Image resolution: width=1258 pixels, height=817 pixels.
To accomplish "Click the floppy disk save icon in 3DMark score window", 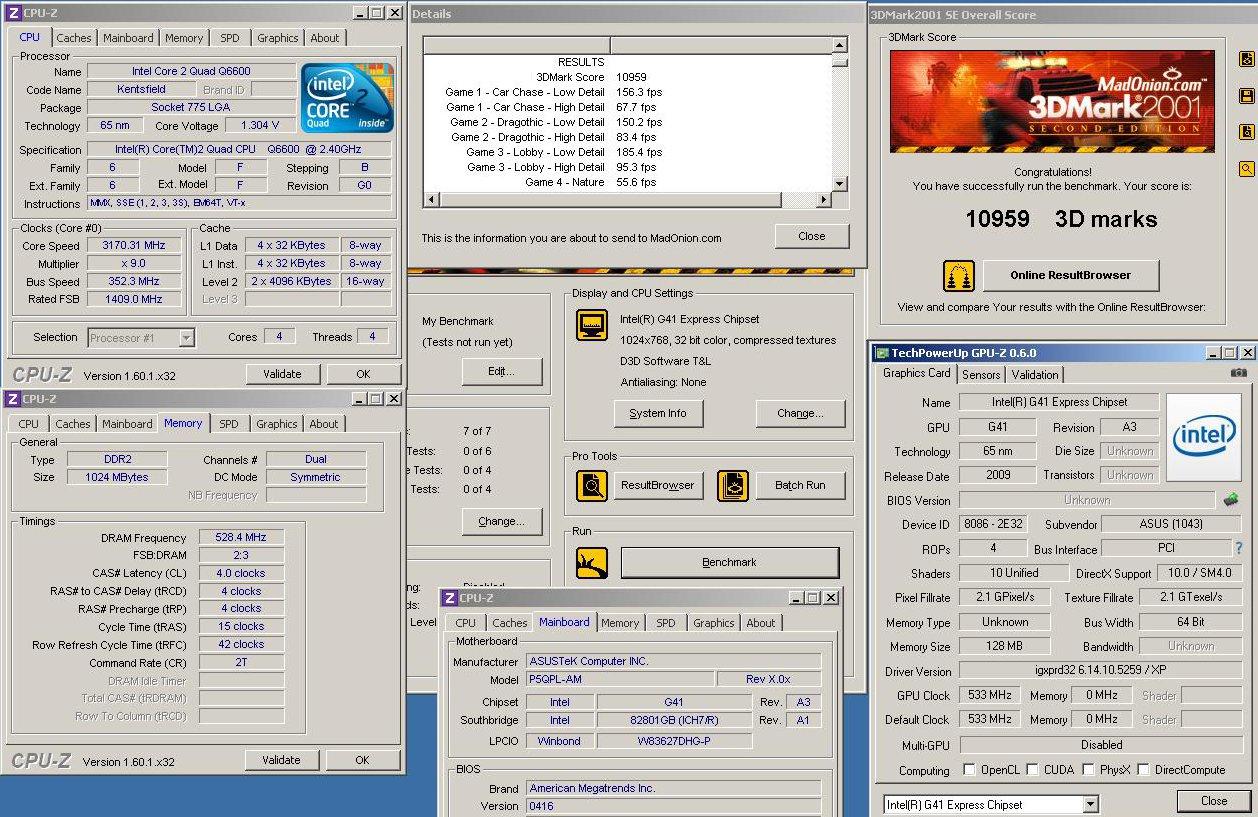I will coord(1246,96).
